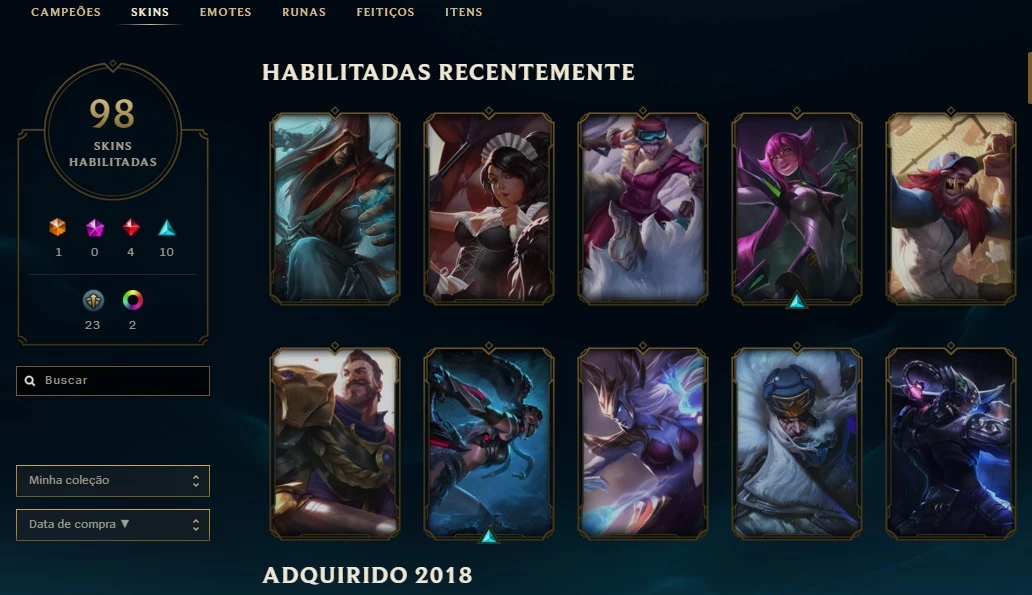Viewport: 1032px width, 595px height.
Task: Open the Minha coleção dropdown
Action: point(113,480)
